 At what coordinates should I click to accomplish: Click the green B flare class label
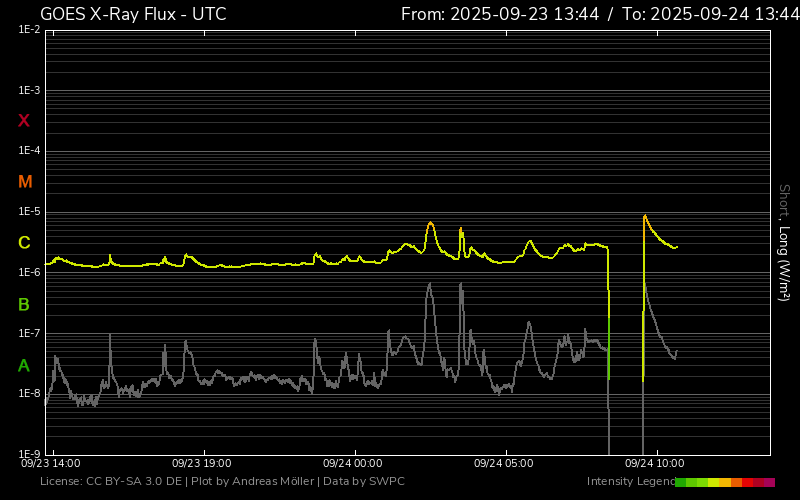[24, 304]
